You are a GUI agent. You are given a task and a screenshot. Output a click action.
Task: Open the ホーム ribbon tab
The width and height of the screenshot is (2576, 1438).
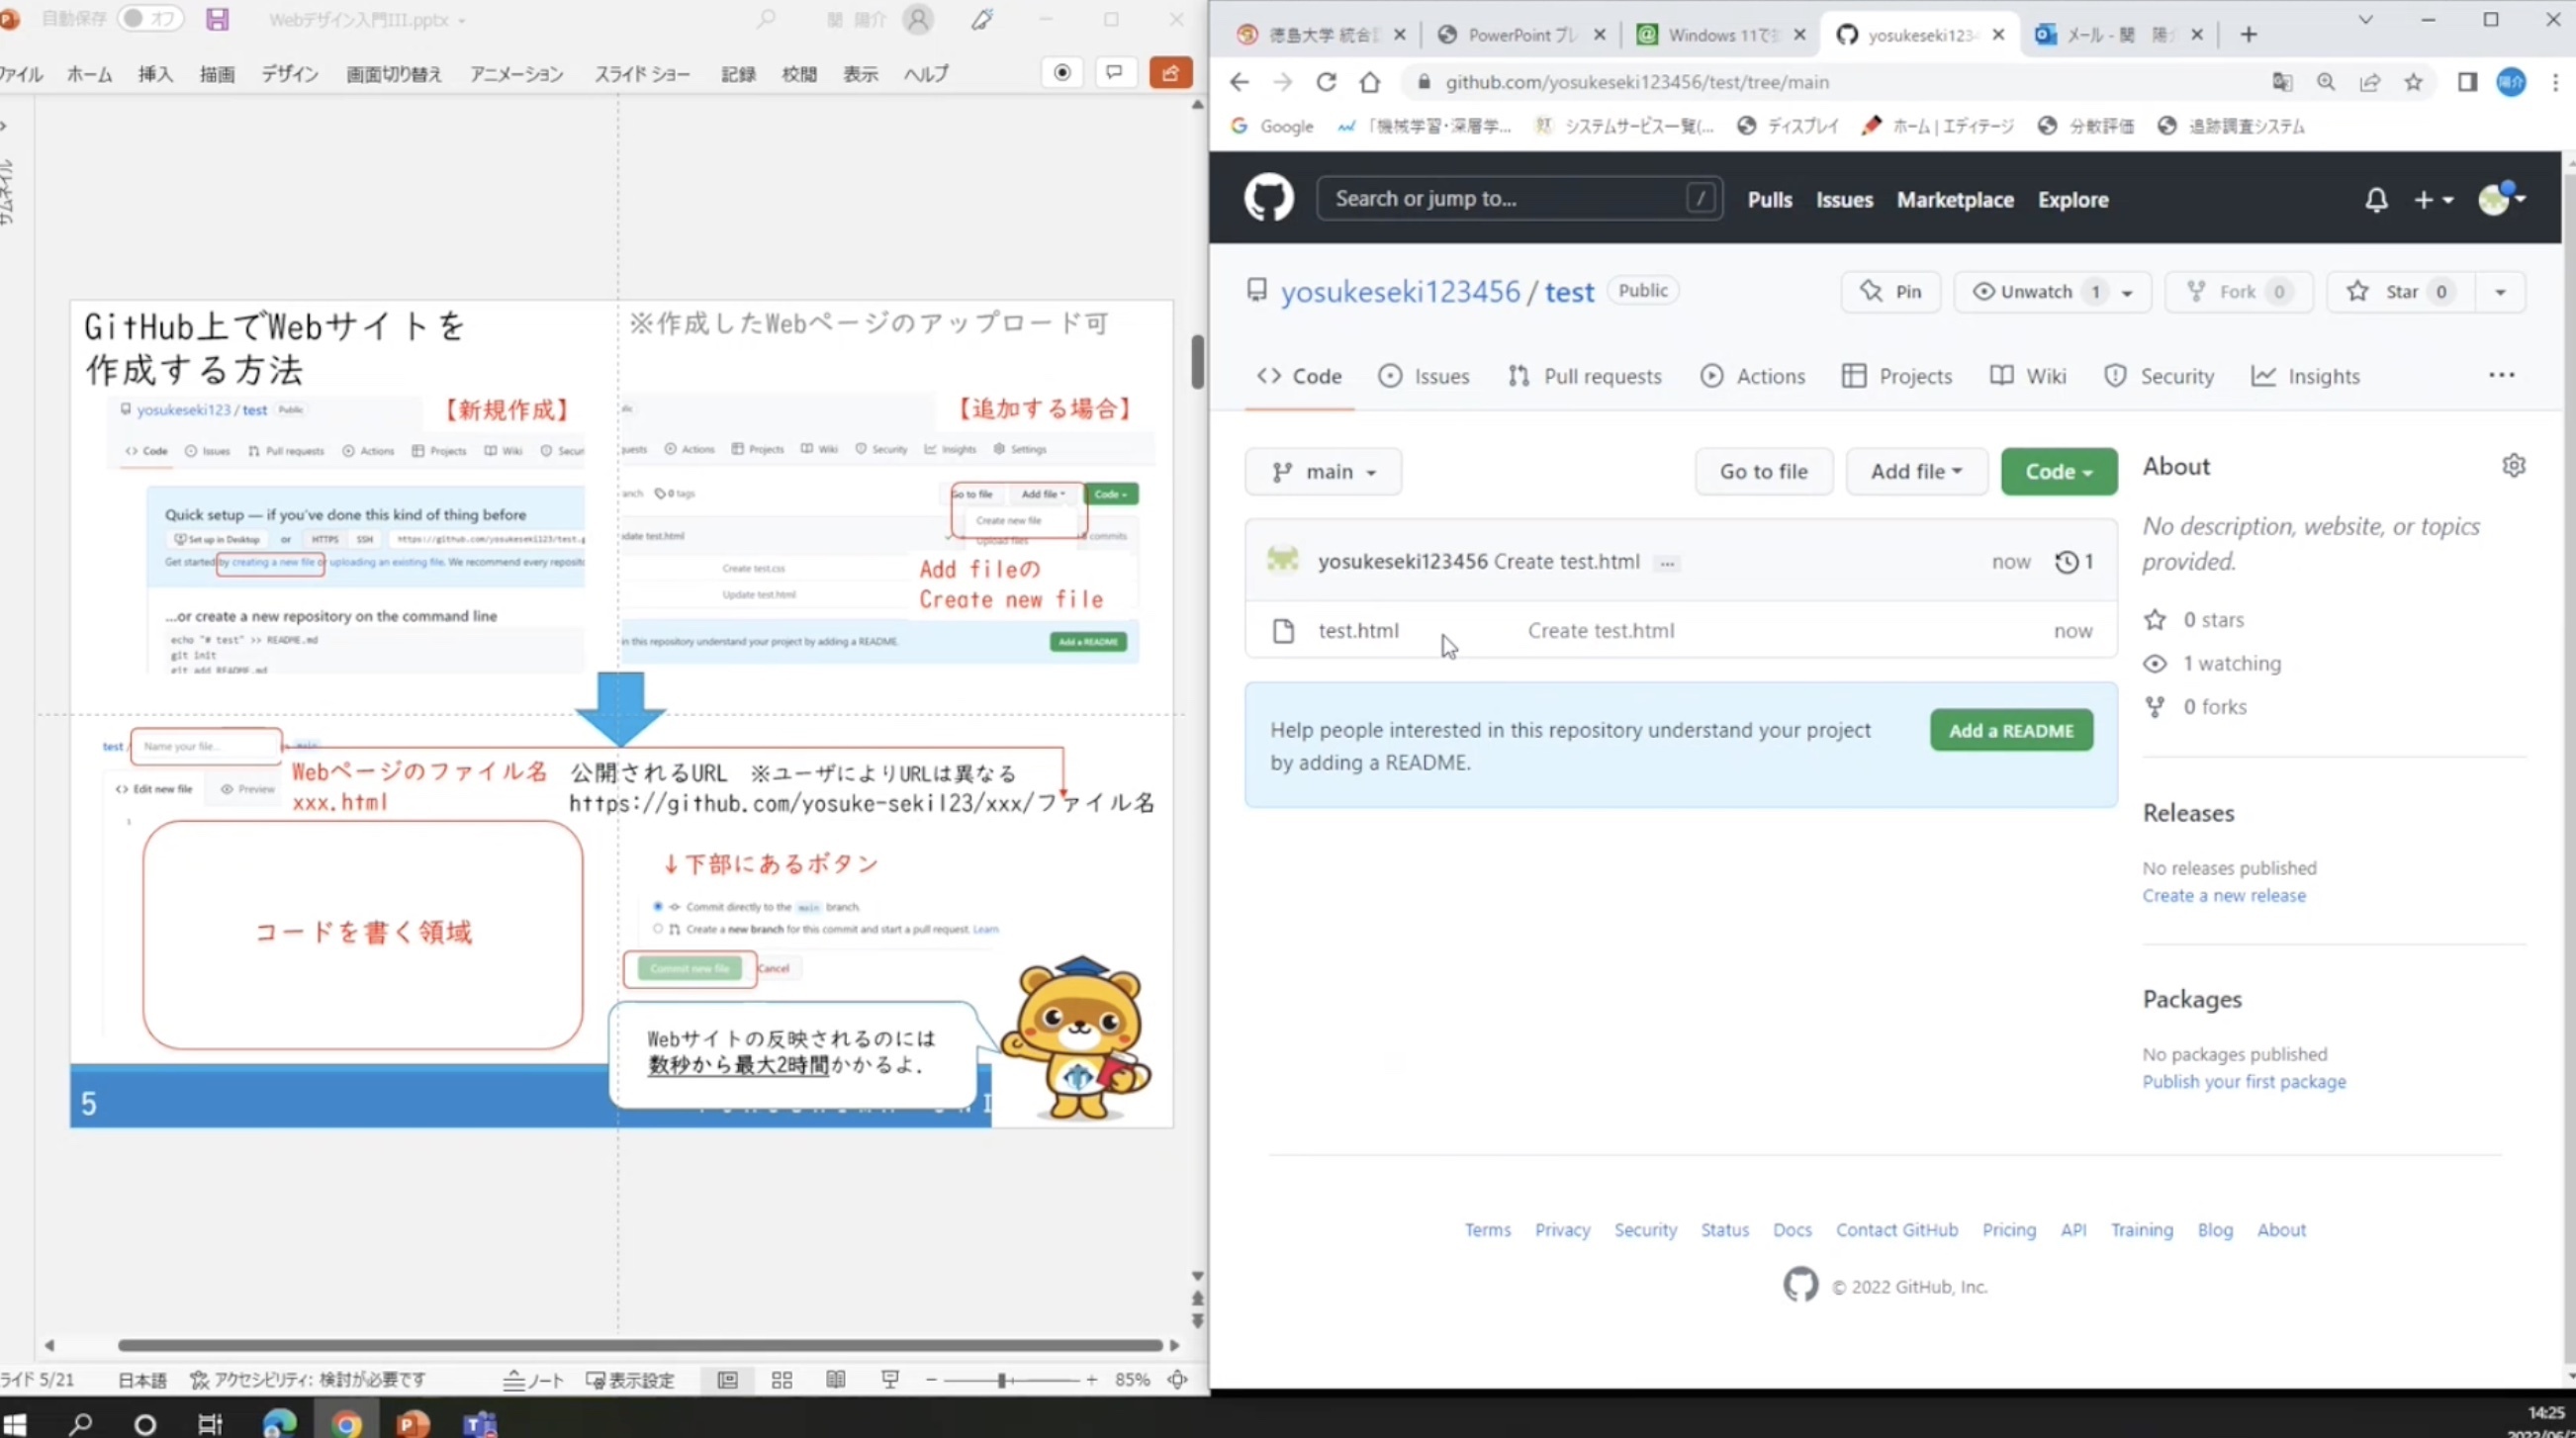tap(89, 74)
